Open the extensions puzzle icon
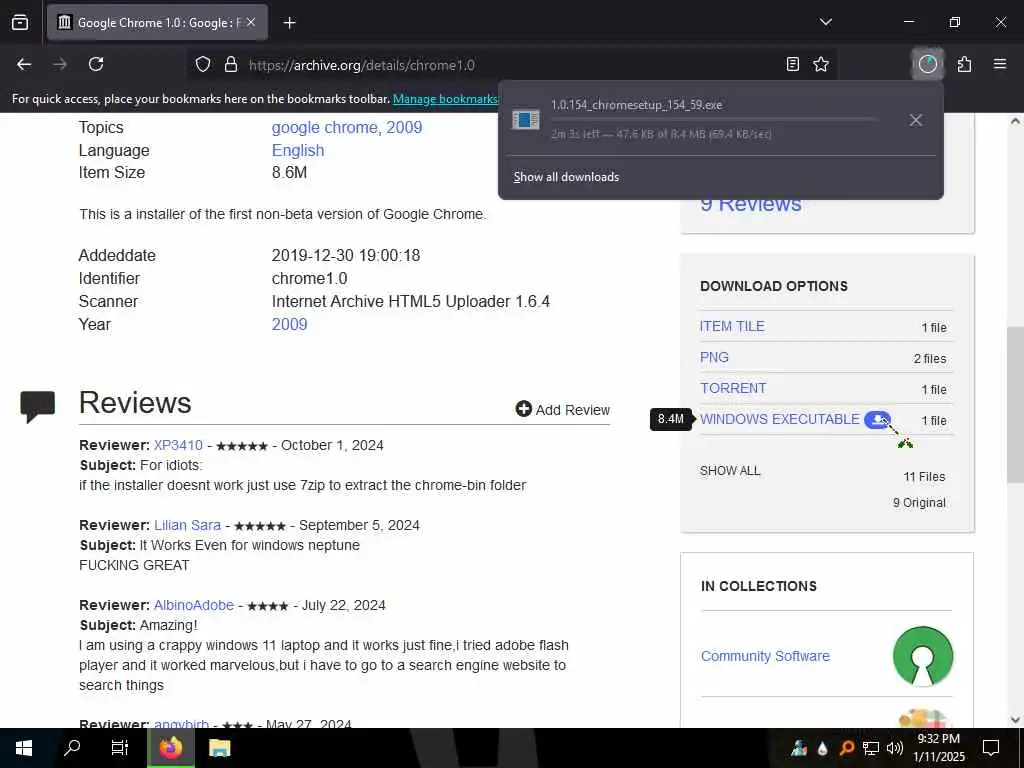 (964, 64)
